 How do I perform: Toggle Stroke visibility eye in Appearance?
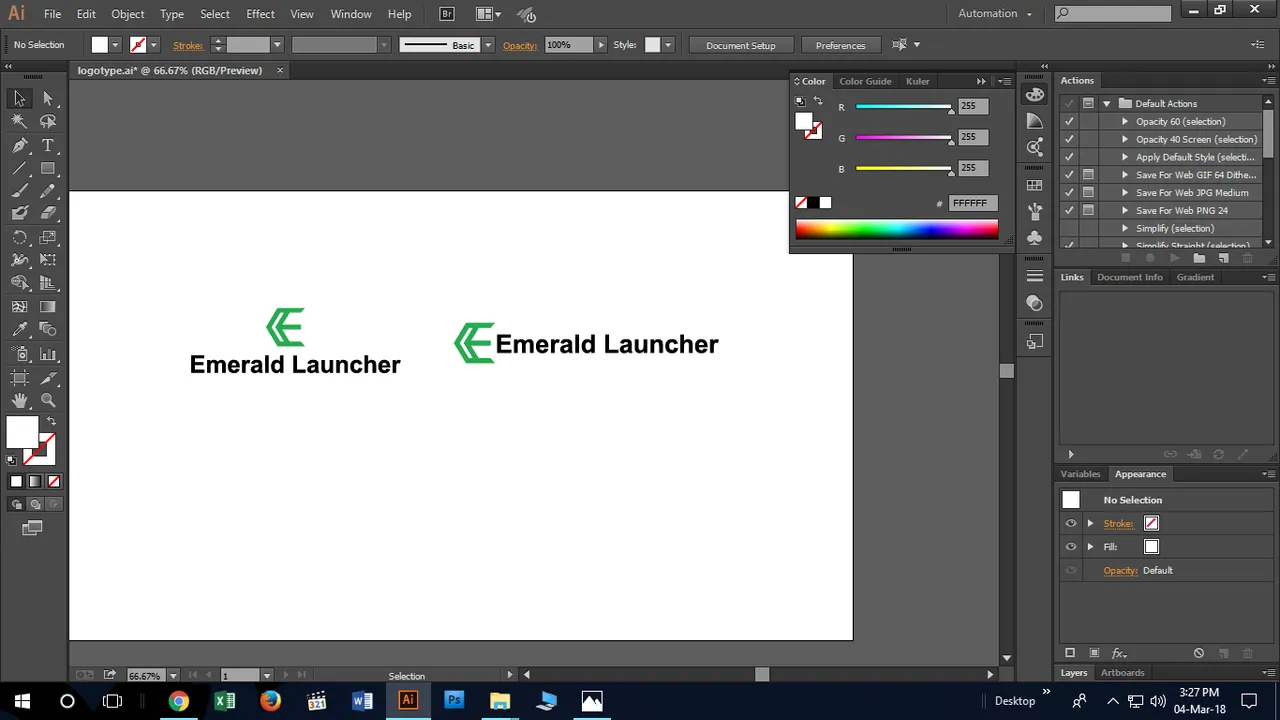(1071, 523)
